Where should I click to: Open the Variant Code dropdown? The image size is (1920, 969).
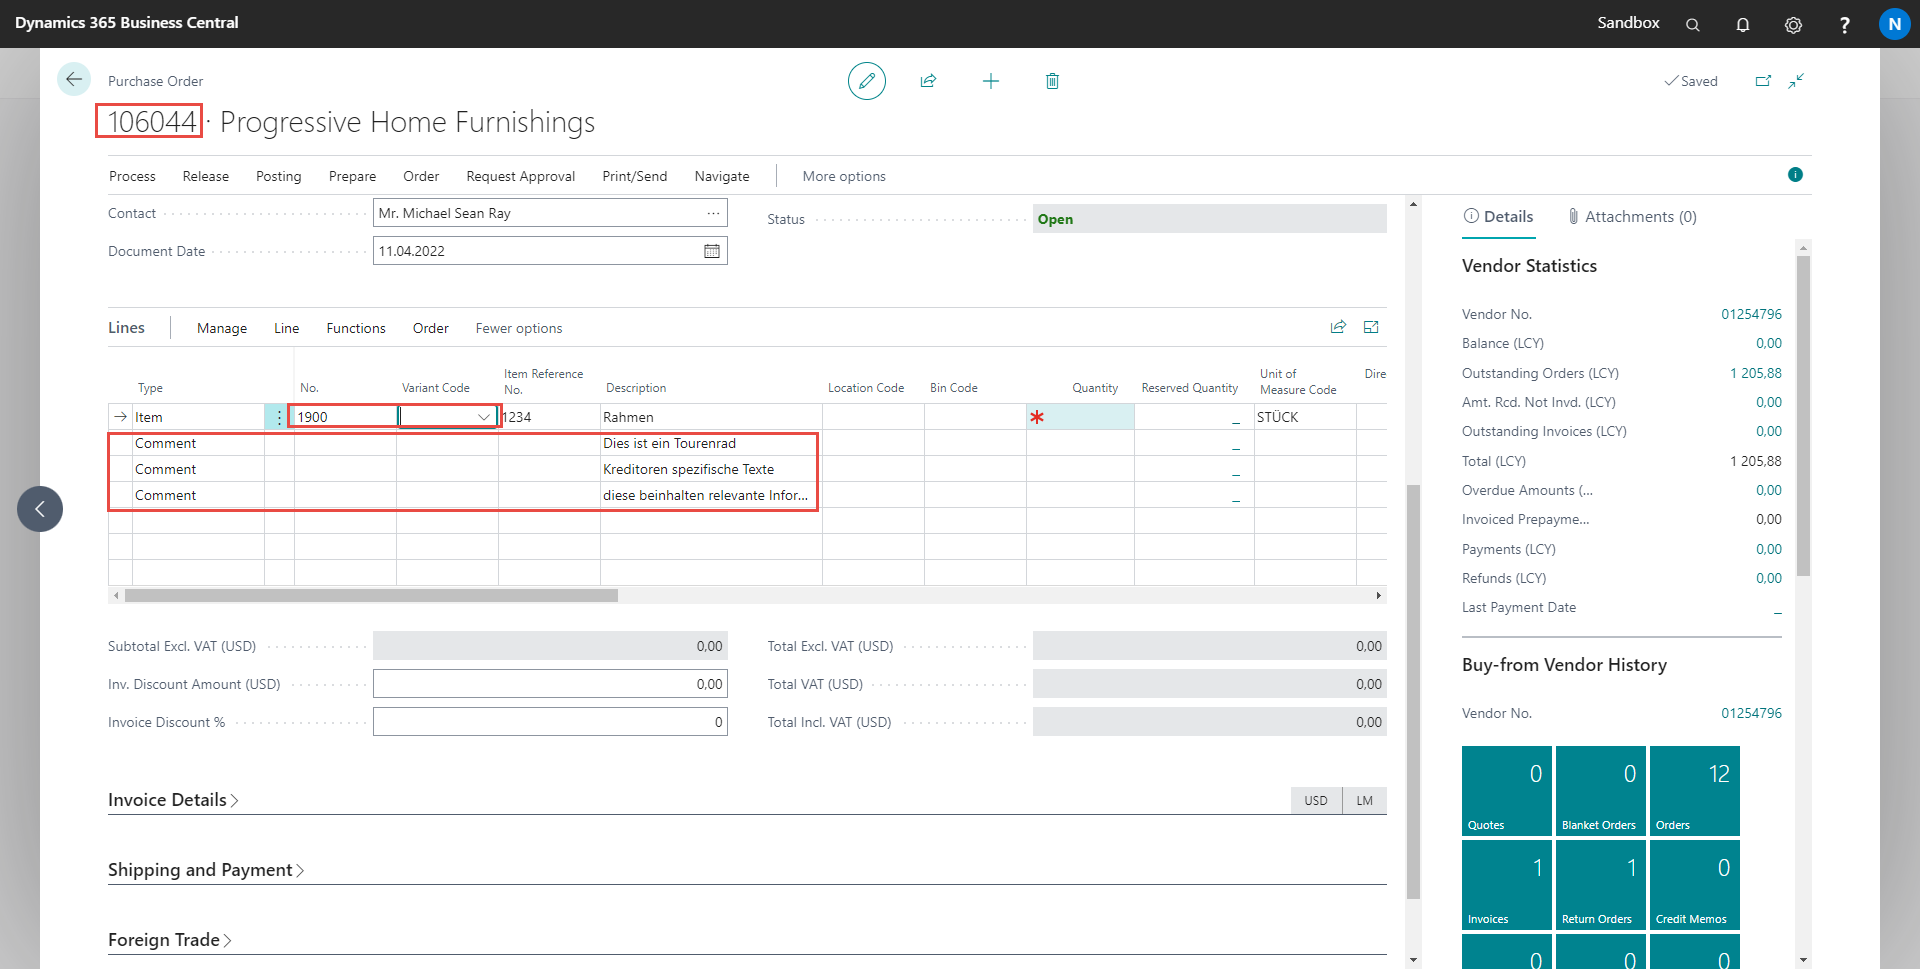click(x=484, y=417)
